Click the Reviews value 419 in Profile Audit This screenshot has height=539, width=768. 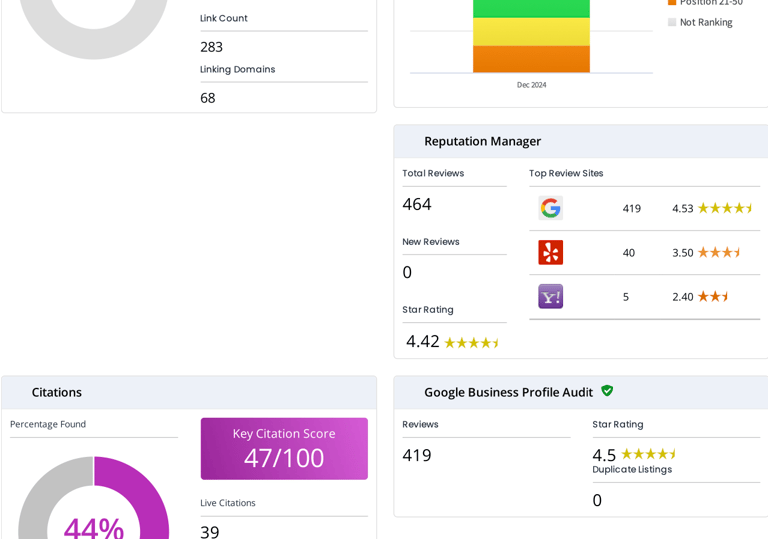click(x=417, y=455)
